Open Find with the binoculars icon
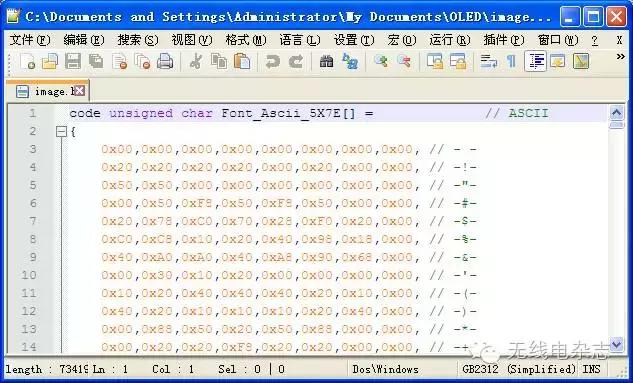This screenshot has width=633, height=383. pos(326,62)
